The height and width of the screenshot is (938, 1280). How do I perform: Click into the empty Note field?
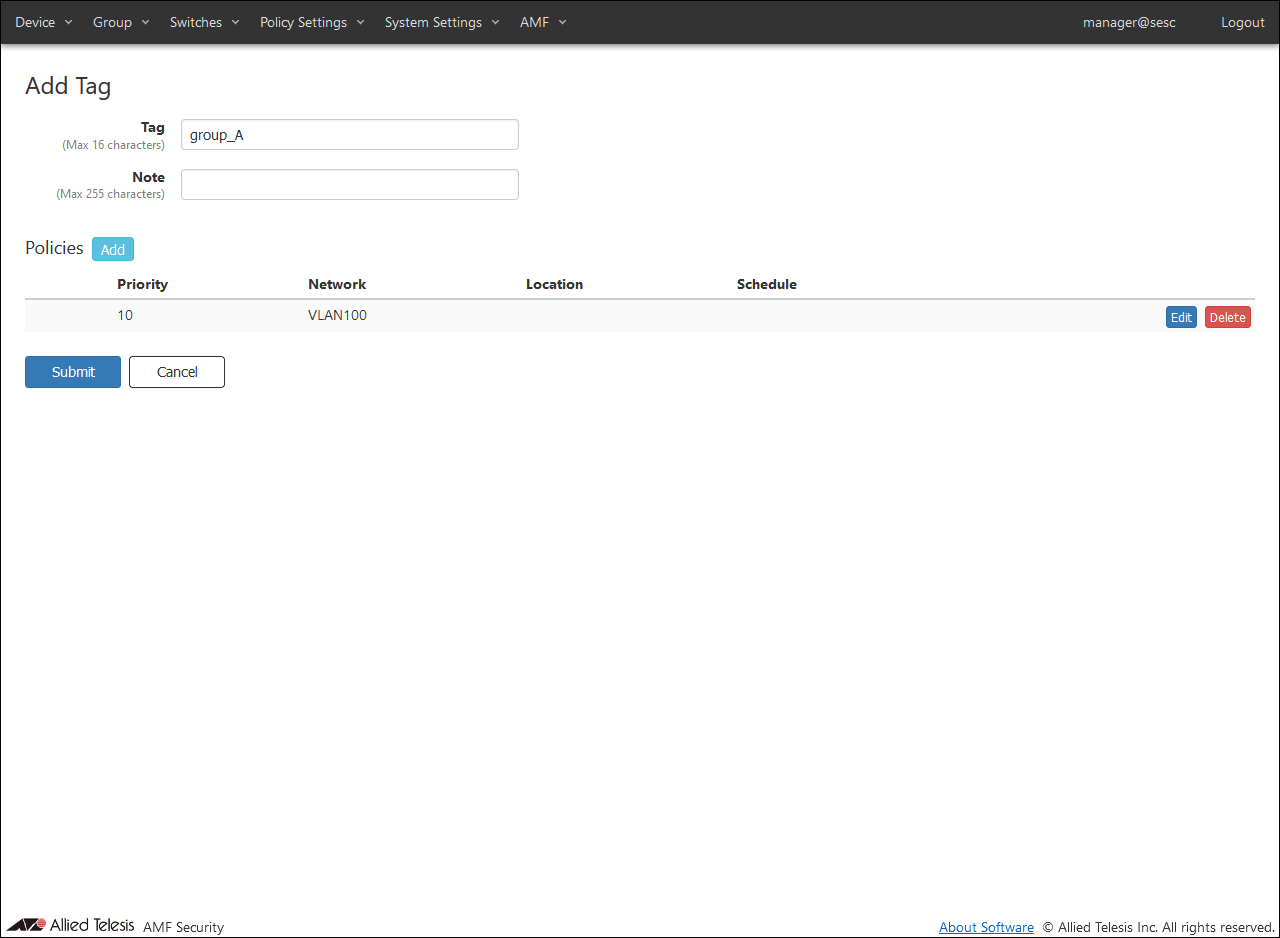[349, 184]
